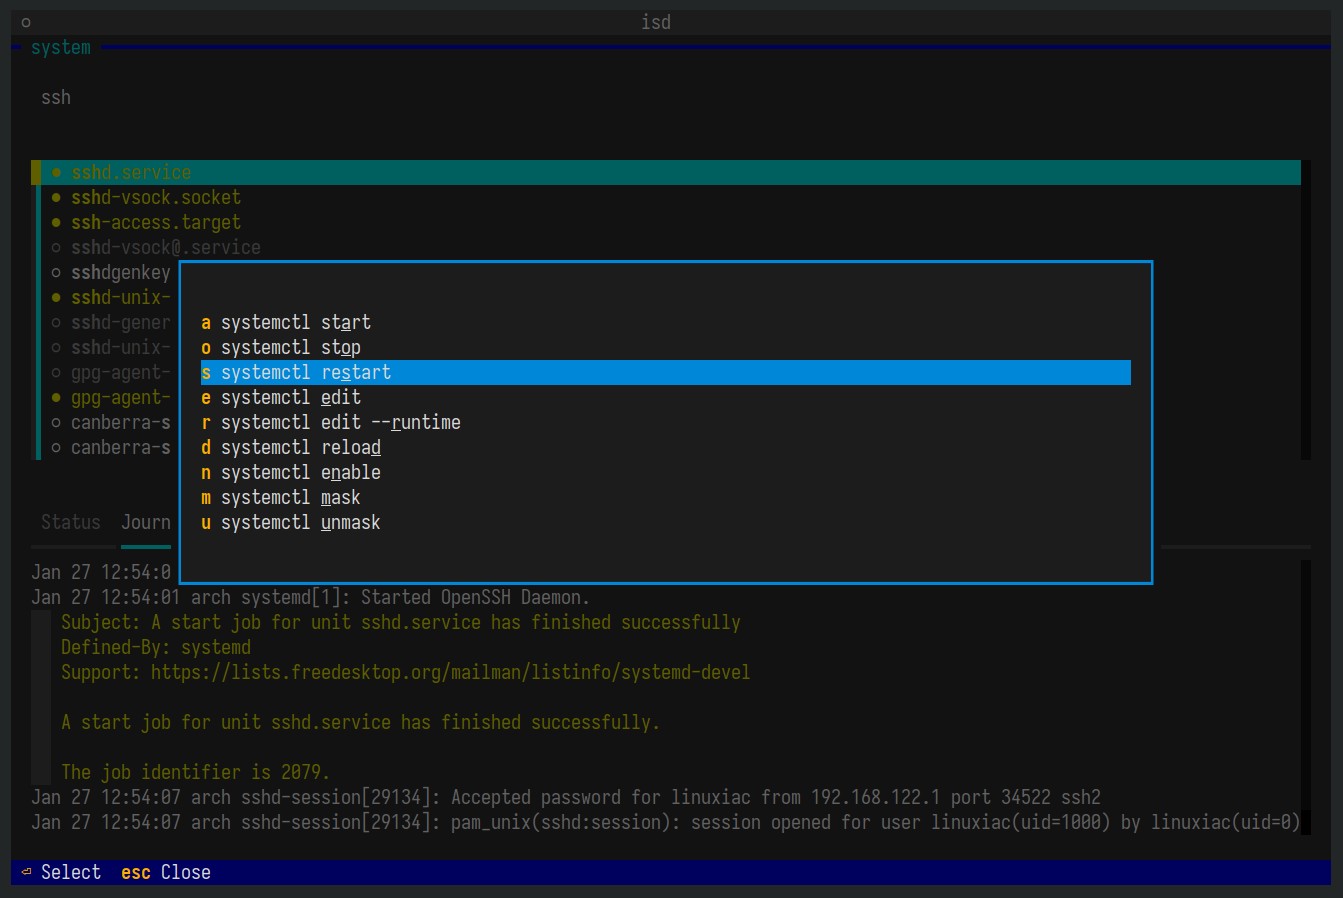Click esc Close in footer
Image resolution: width=1343 pixels, height=898 pixels.
166,872
